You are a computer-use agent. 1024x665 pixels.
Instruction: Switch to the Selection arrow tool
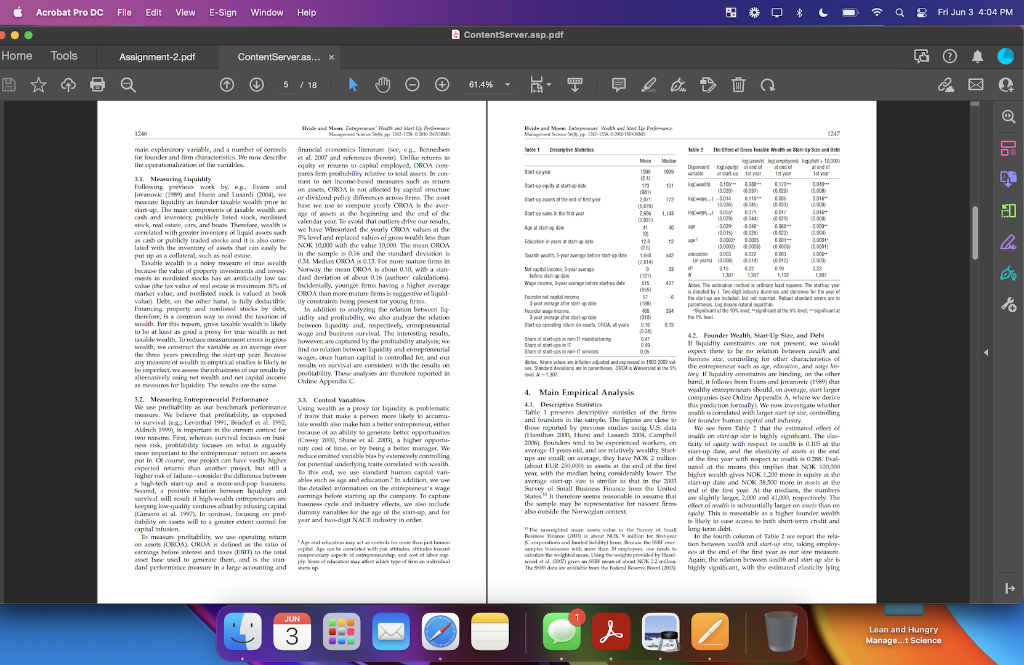(353, 85)
